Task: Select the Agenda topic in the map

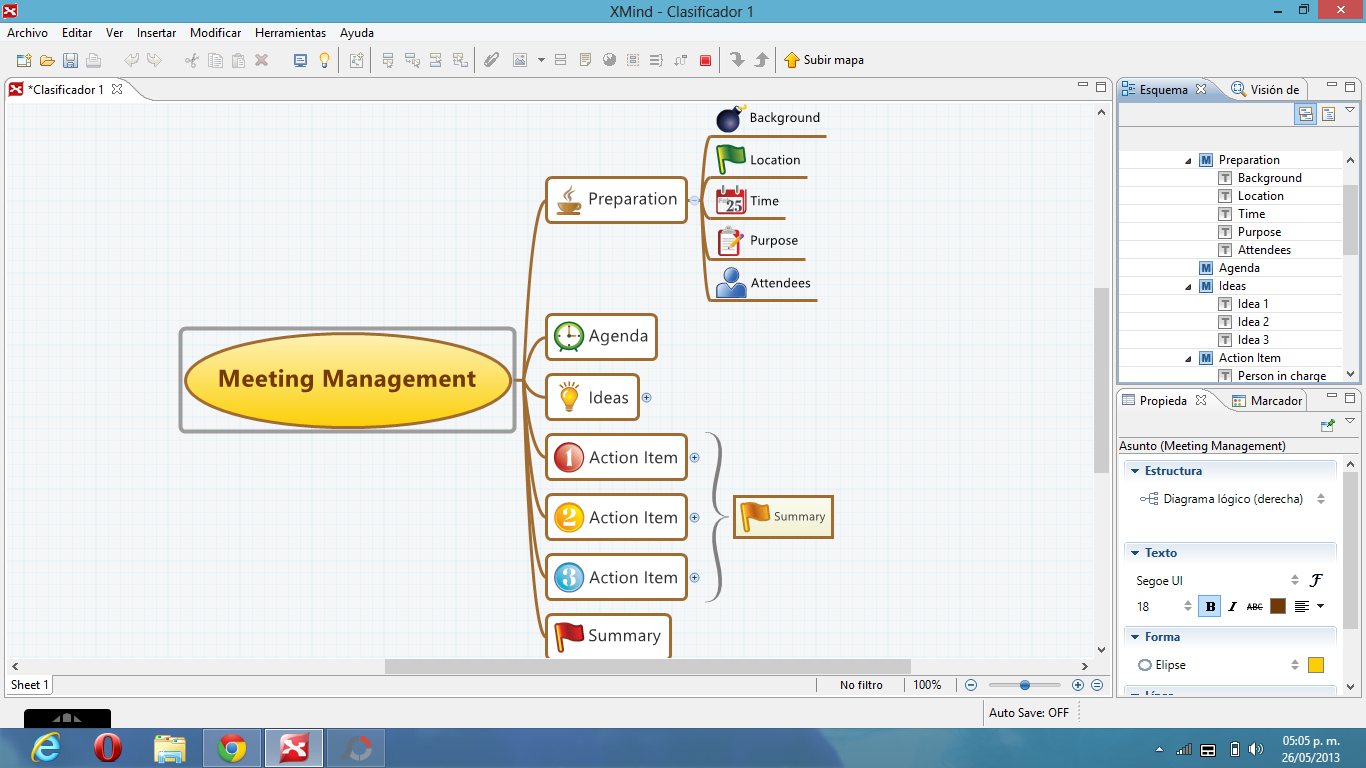Action: click(601, 336)
